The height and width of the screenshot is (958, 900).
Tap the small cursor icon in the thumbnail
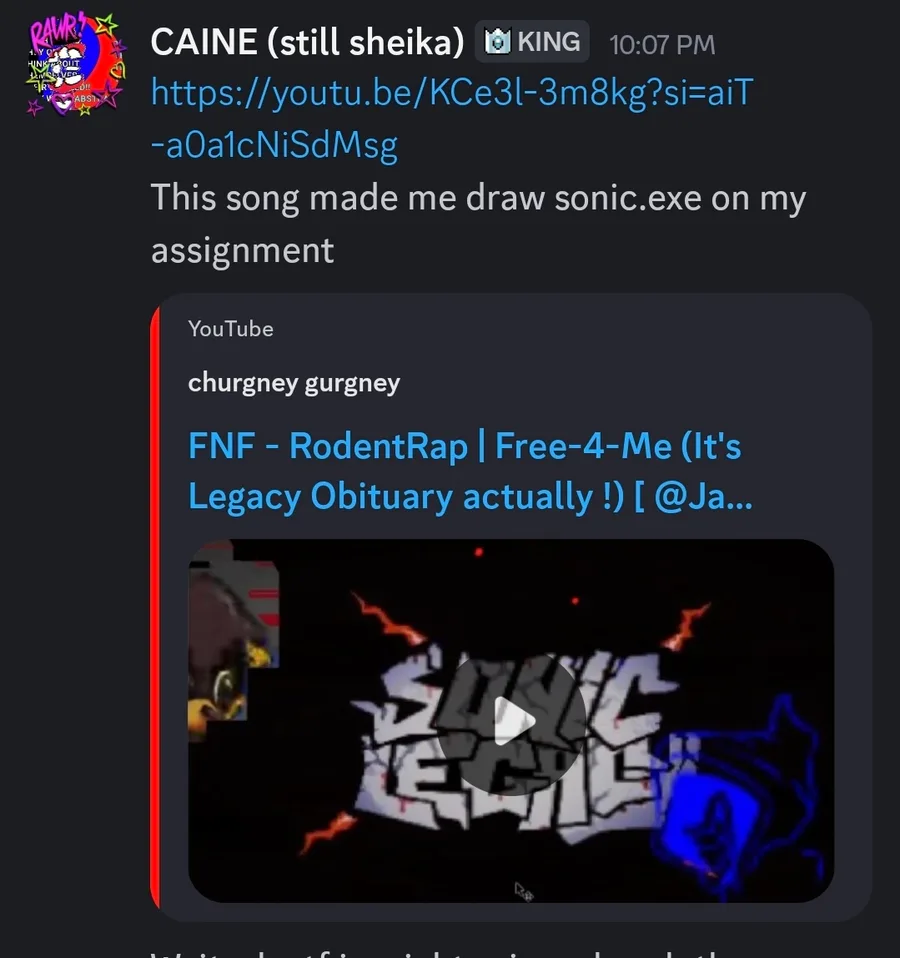click(523, 889)
